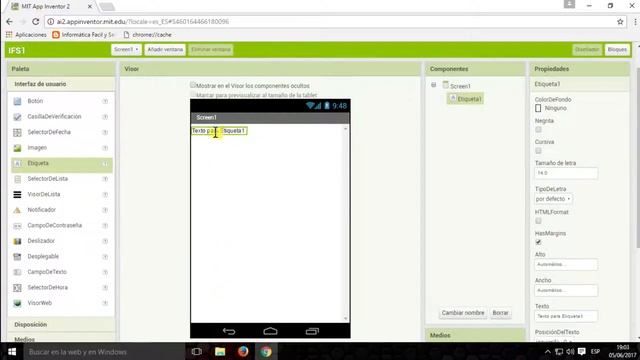640x360 pixels.
Task: Pick the SelectorDeFecha palette icon
Action: [17, 132]
